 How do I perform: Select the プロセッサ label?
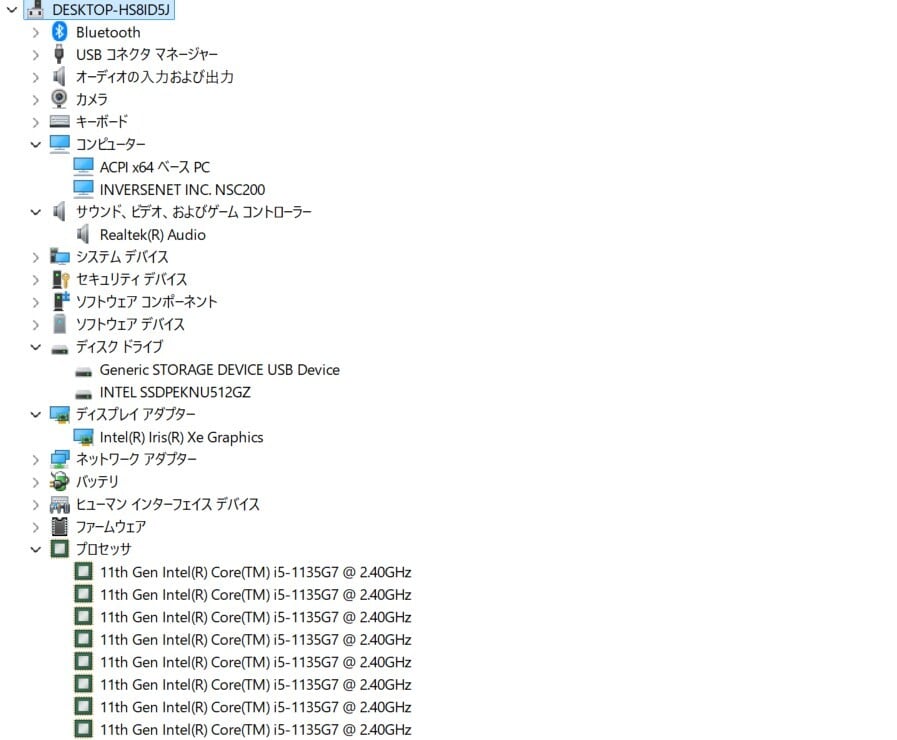click(104, 549)
